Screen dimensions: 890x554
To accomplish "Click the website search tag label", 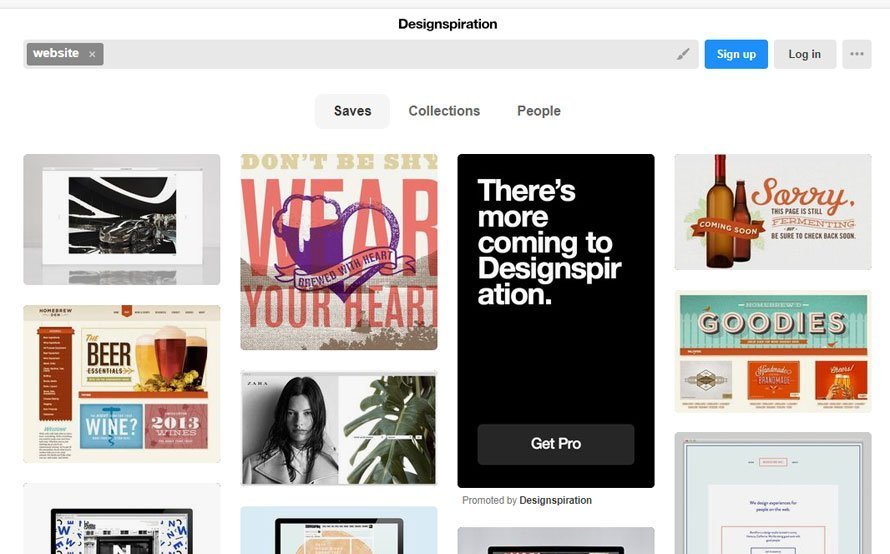I will click(56, 53).
